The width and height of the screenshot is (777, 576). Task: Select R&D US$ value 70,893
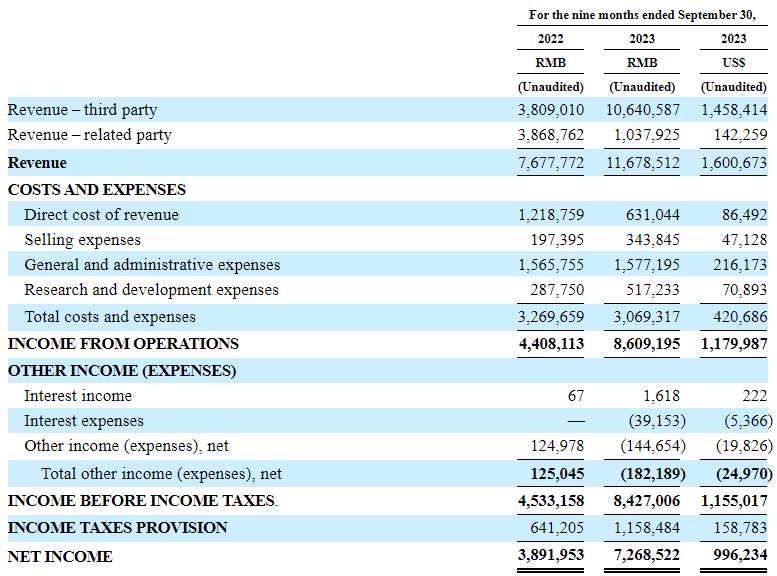744,289
